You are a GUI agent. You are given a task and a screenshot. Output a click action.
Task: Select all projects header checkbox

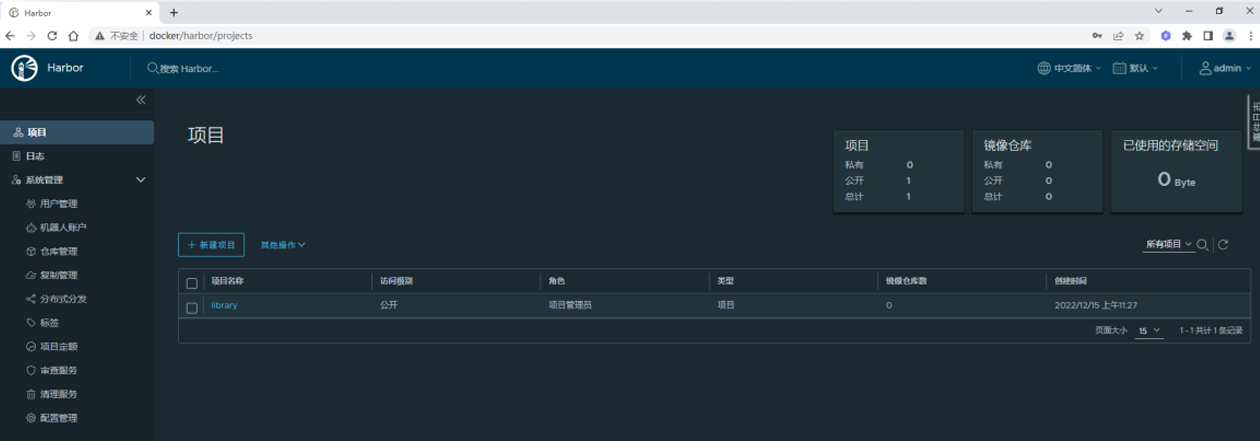click(x=192, y=283)
